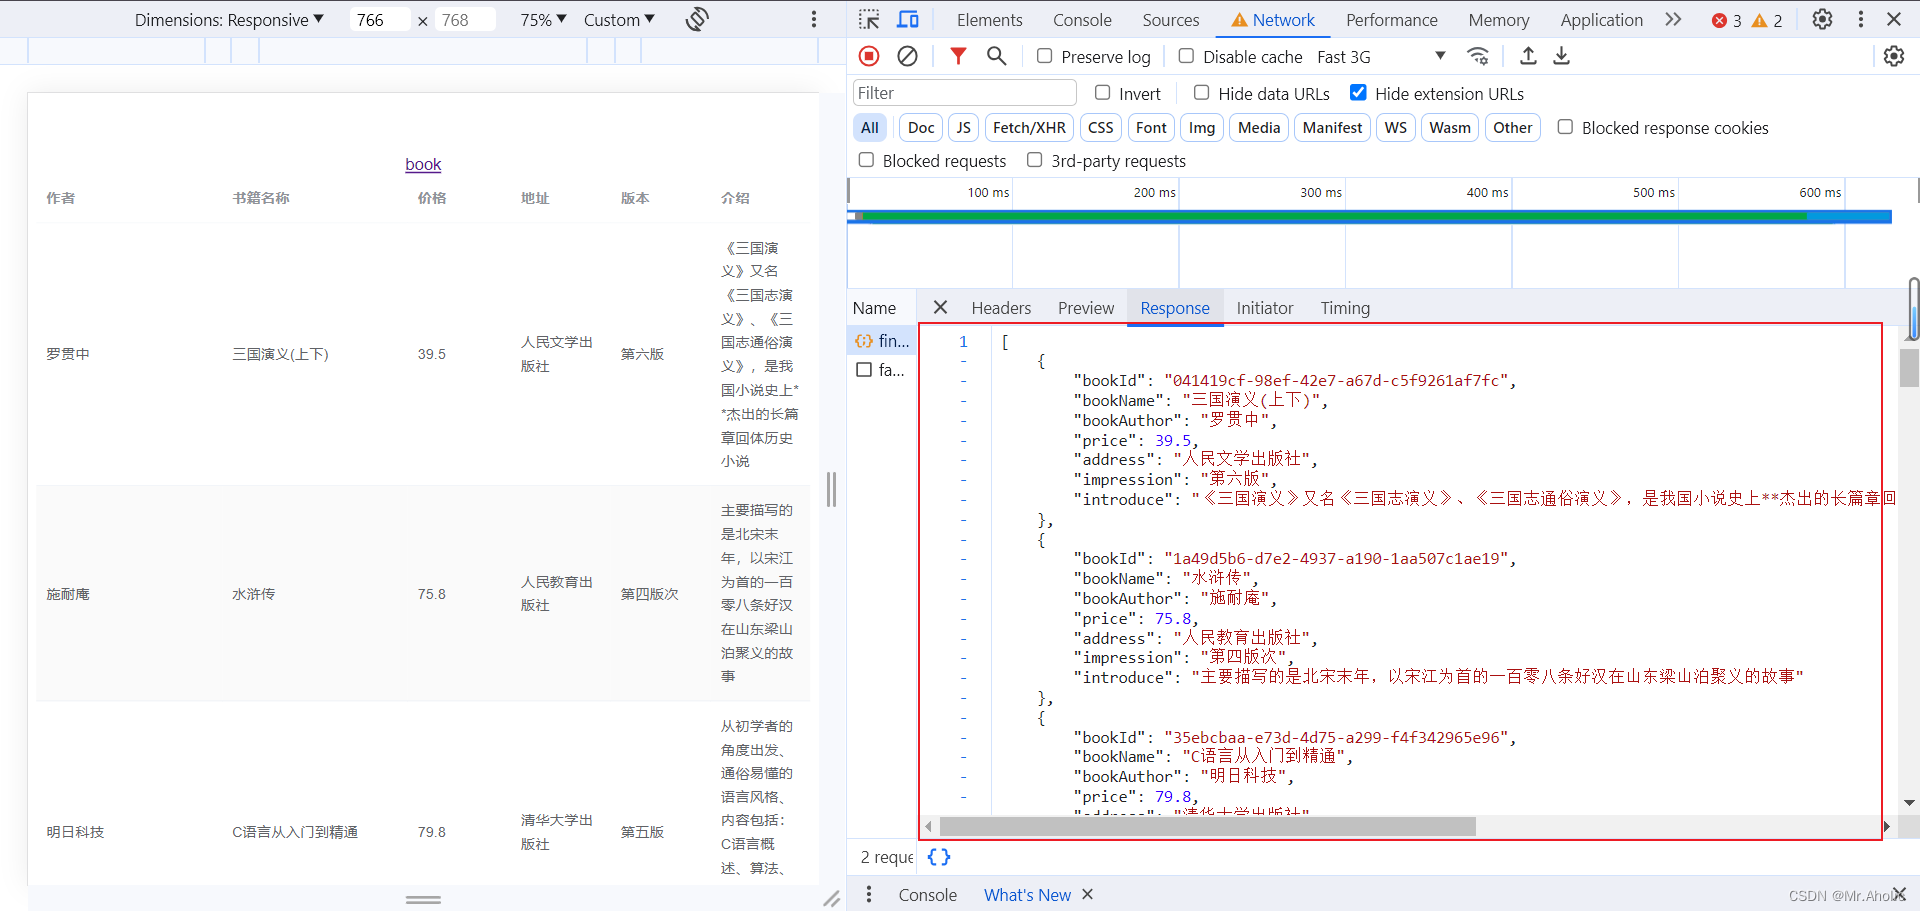Viewport: 1920px width, 911px height.
Task: Enable Disable cache
Action: 1187,56
